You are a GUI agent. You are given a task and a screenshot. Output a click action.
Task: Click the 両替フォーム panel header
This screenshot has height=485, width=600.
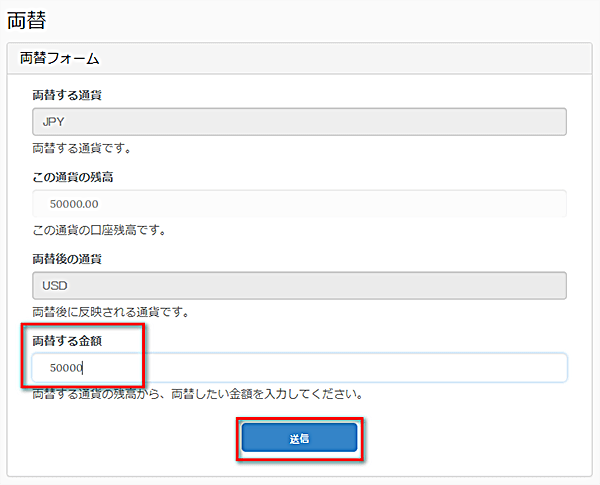299,58
